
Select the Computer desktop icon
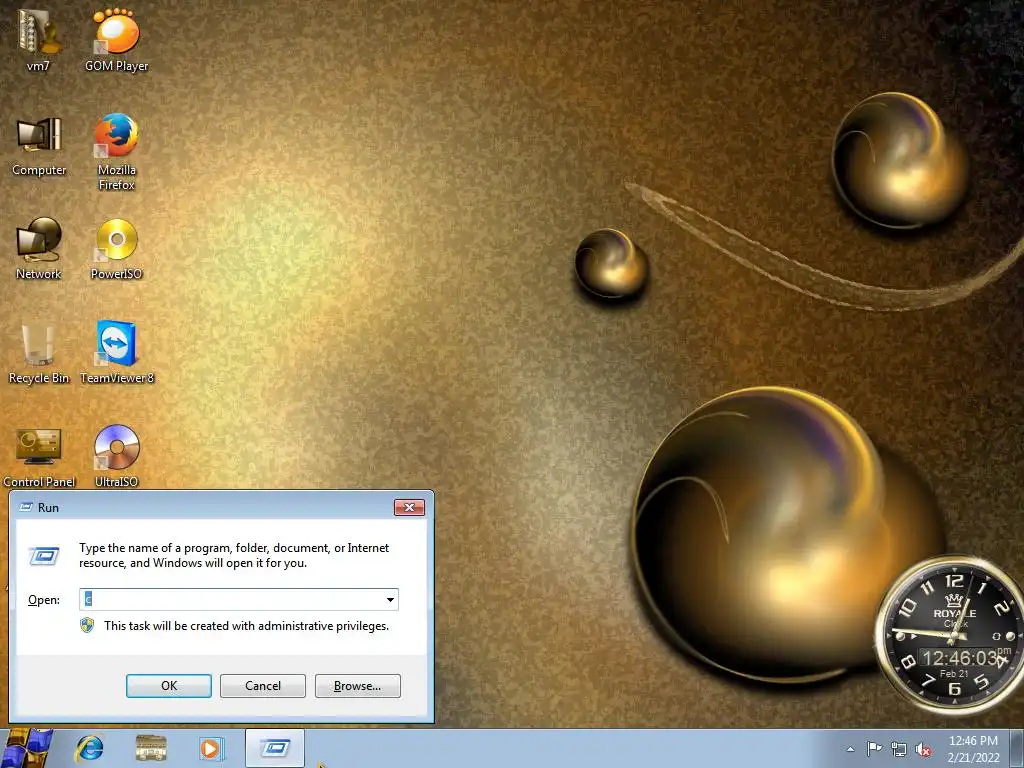(x=39, y=146)
